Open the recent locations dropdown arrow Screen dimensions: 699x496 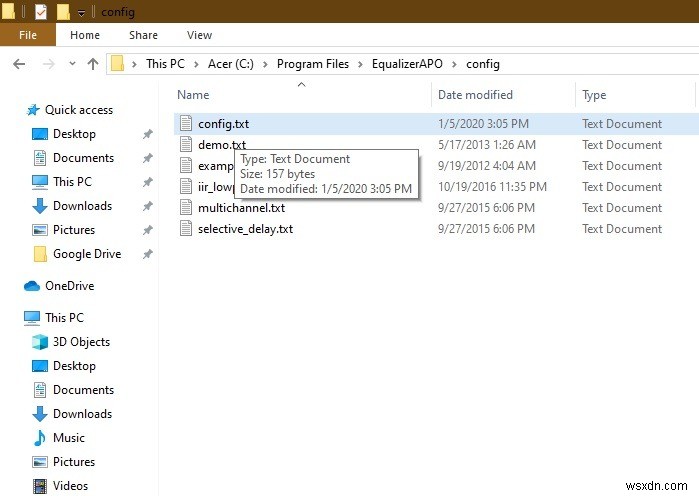click(72, 64)
